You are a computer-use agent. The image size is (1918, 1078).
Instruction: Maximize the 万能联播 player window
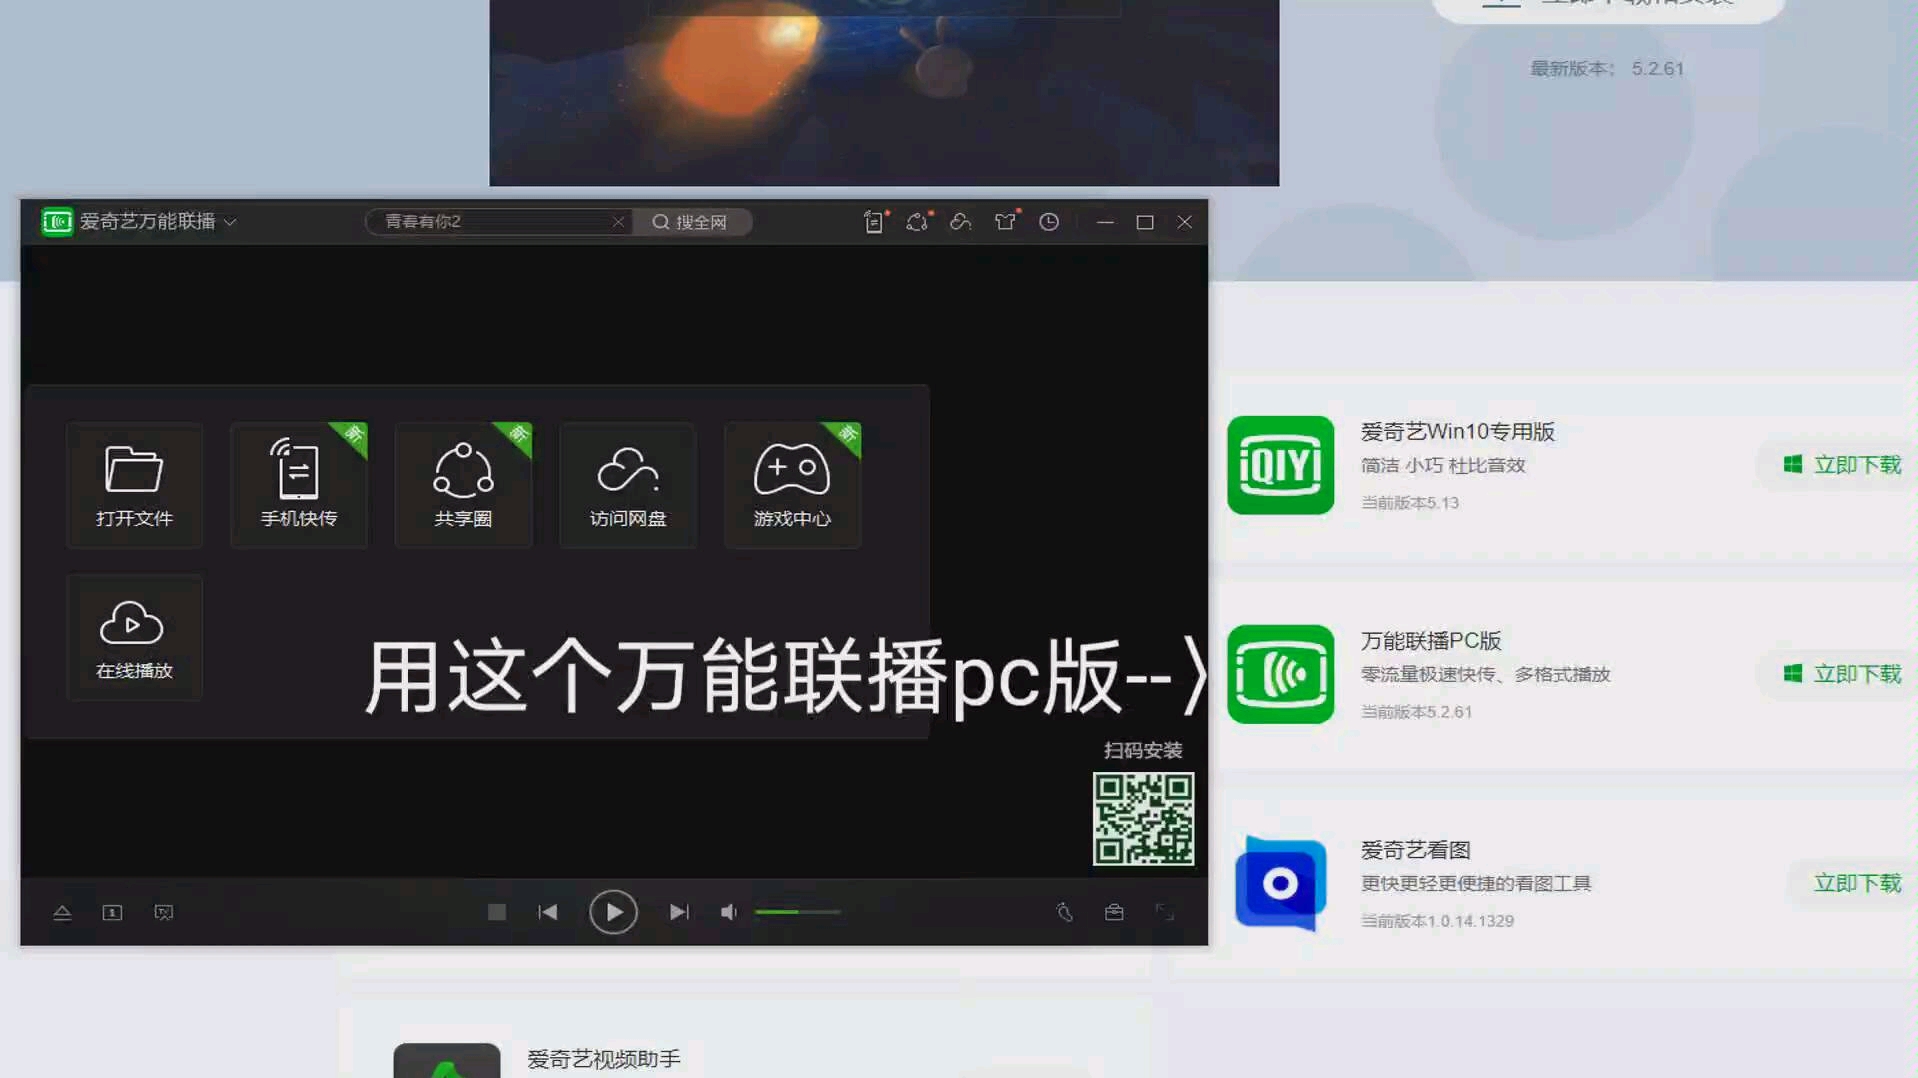tap(1145, 222)
